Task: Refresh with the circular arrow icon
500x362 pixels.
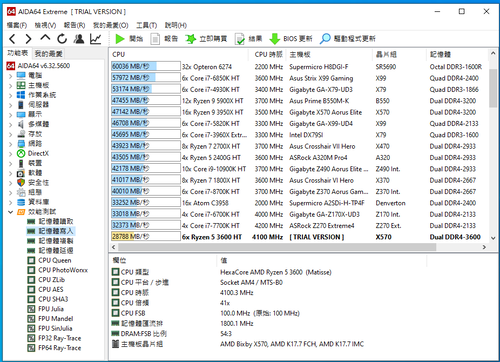Action: click(62, 39)
